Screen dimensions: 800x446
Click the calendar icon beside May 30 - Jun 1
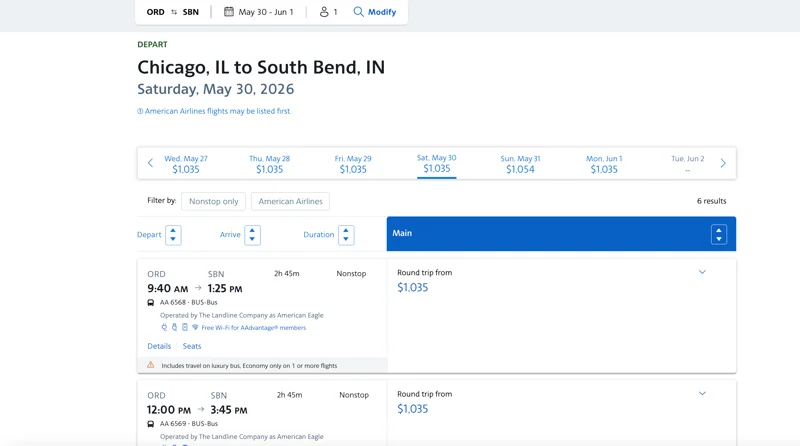(229, 12)
